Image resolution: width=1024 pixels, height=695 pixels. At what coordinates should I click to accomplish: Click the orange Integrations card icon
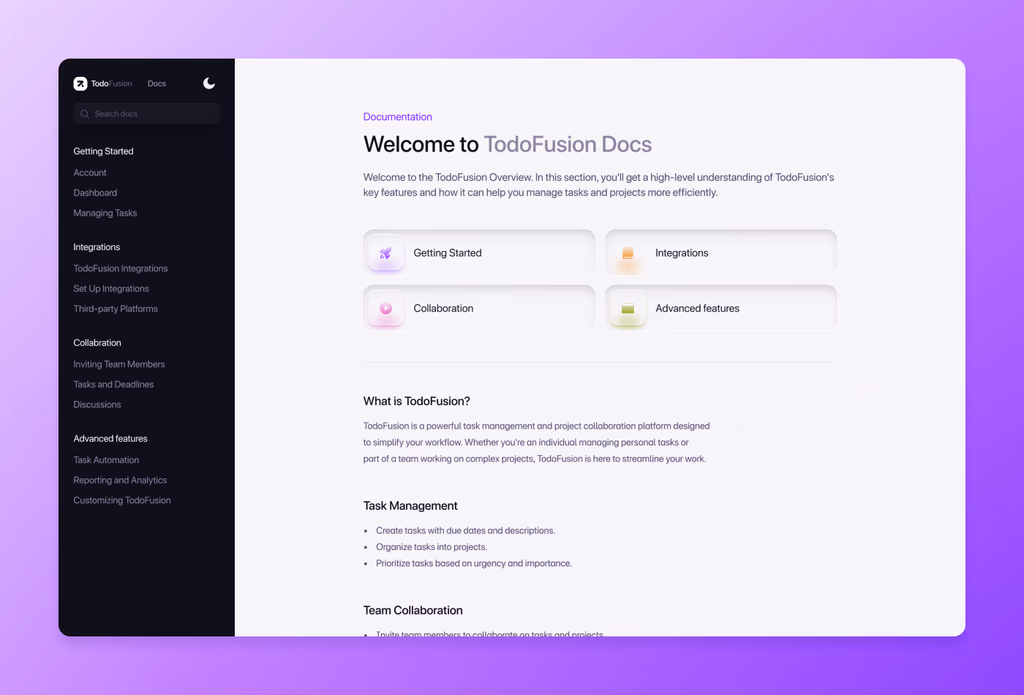(x=628, y=253)
